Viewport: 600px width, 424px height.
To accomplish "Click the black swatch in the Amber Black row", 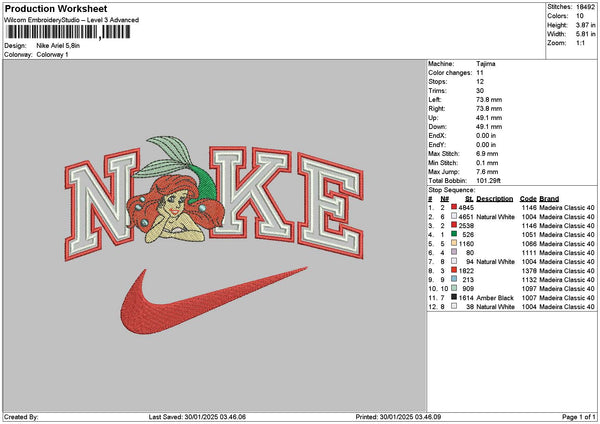I will point(454,297).
